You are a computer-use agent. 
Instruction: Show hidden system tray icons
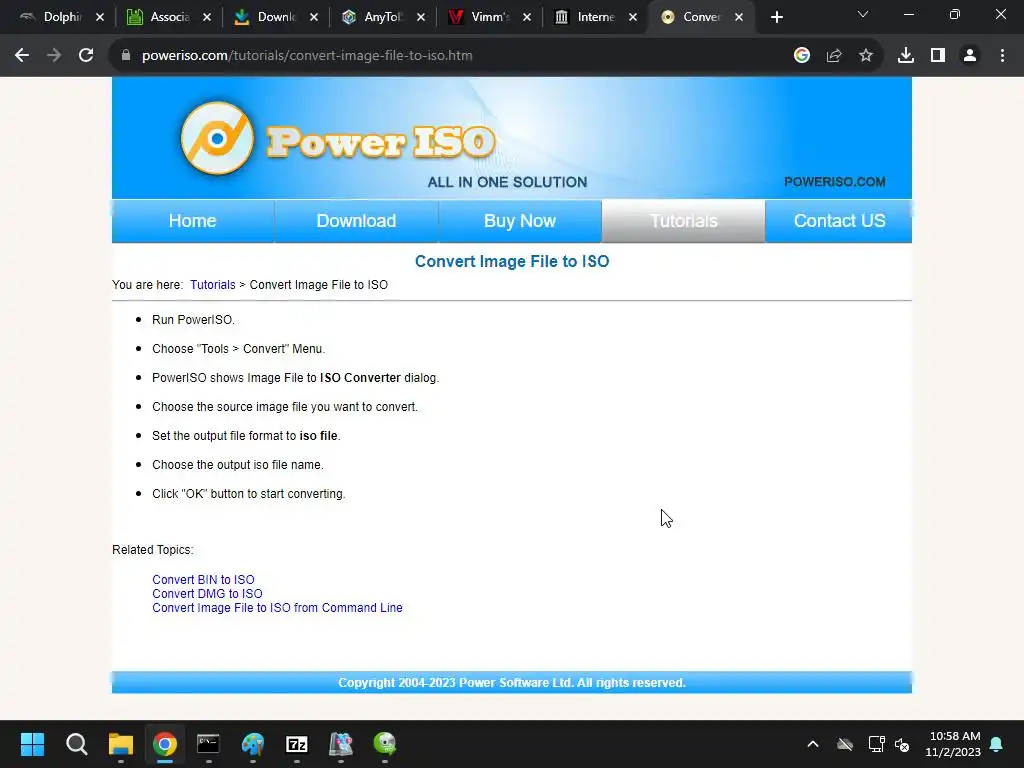click(x=813, y=744)
